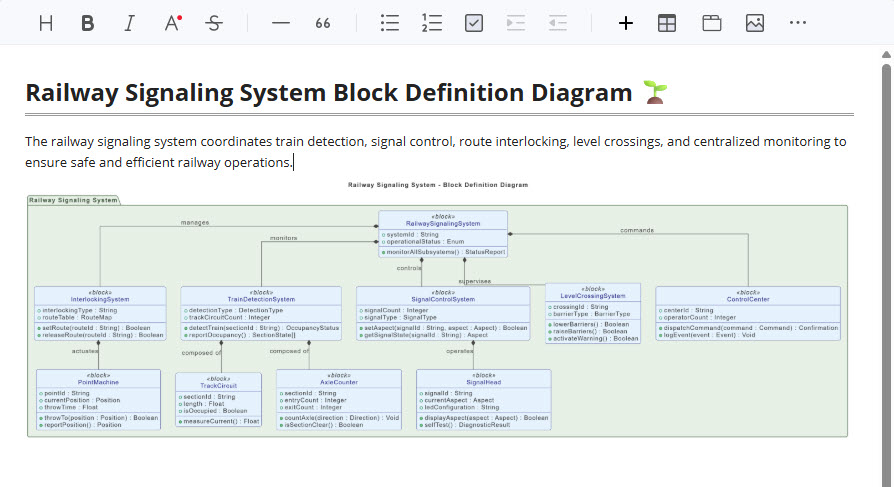Toggle italic text style
This screenshot has width=894, height=487.
pyautogui.click(x=129, y=23)
